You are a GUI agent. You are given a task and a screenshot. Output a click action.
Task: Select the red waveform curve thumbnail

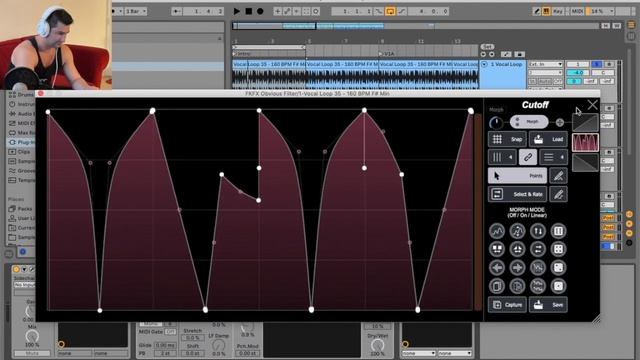pyautogui.click(x=585, y=143)
